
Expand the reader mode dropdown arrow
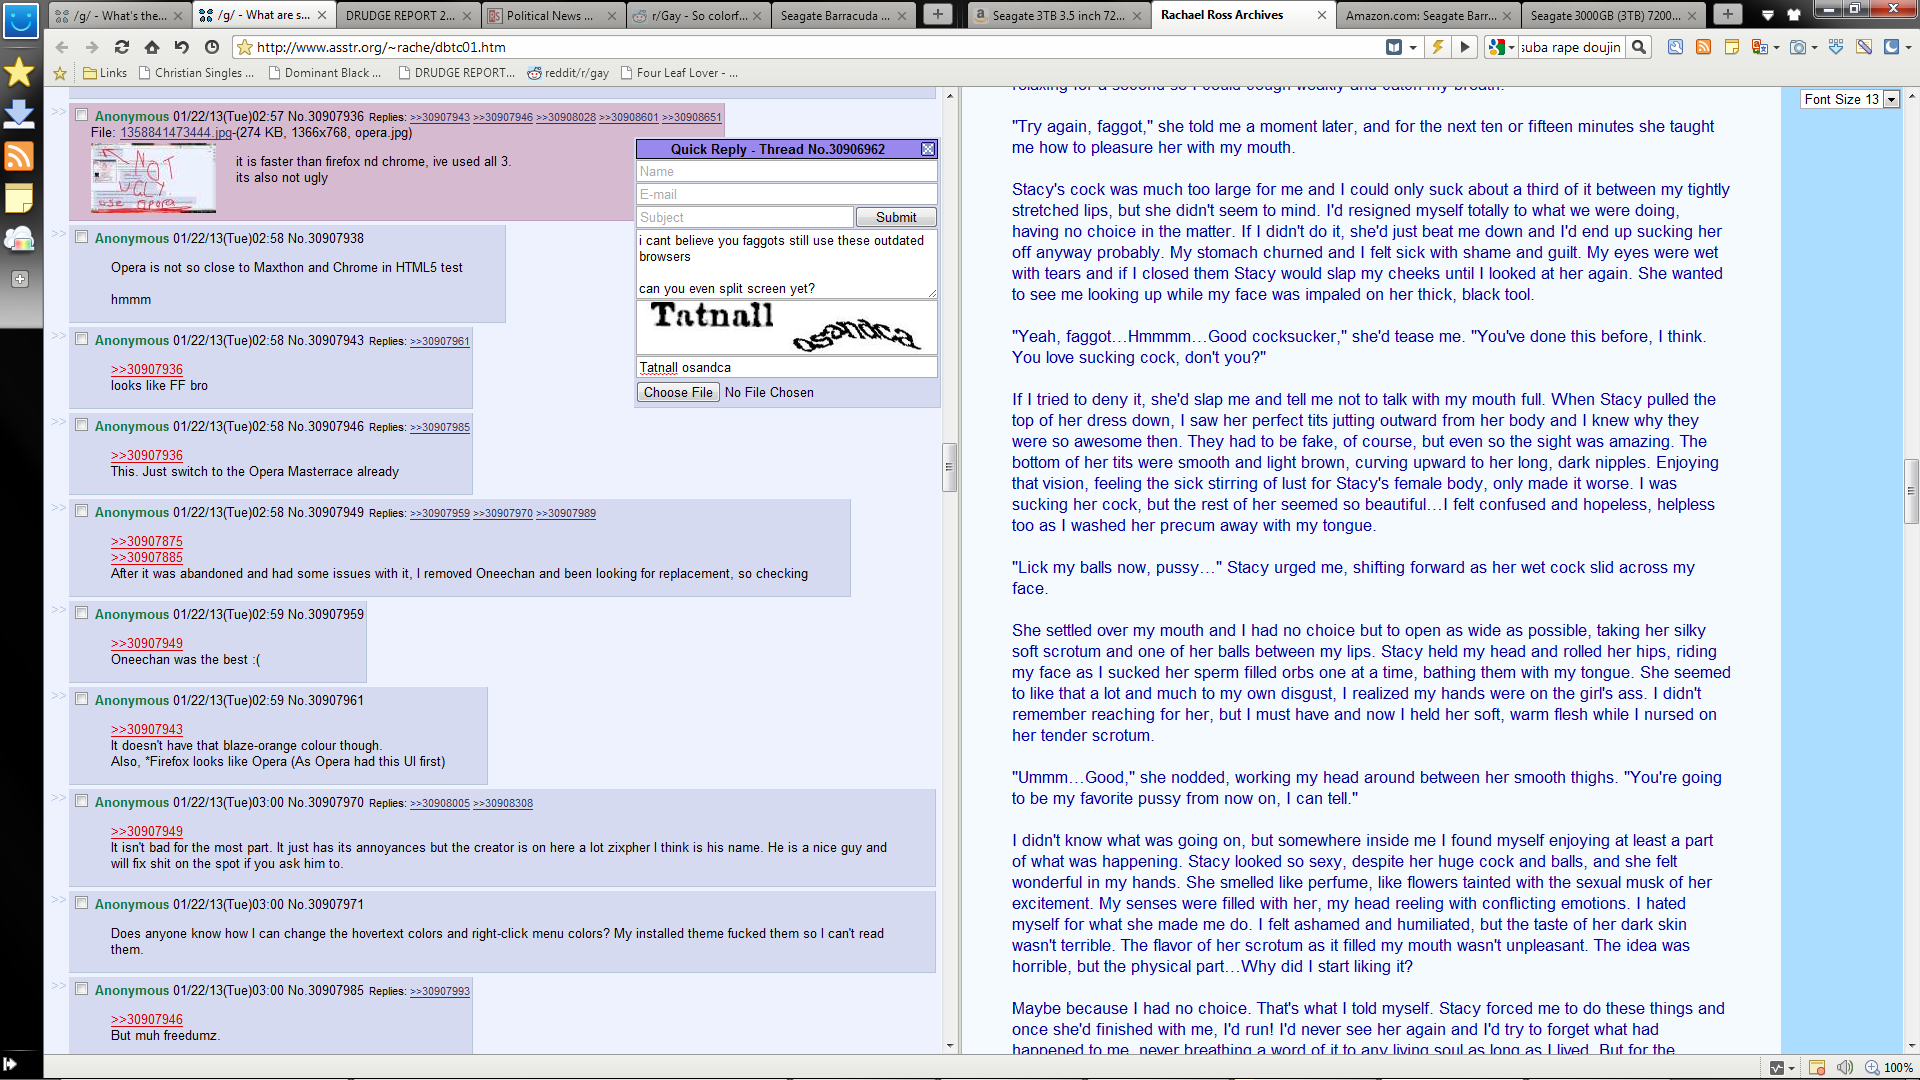click(1413, 47)
